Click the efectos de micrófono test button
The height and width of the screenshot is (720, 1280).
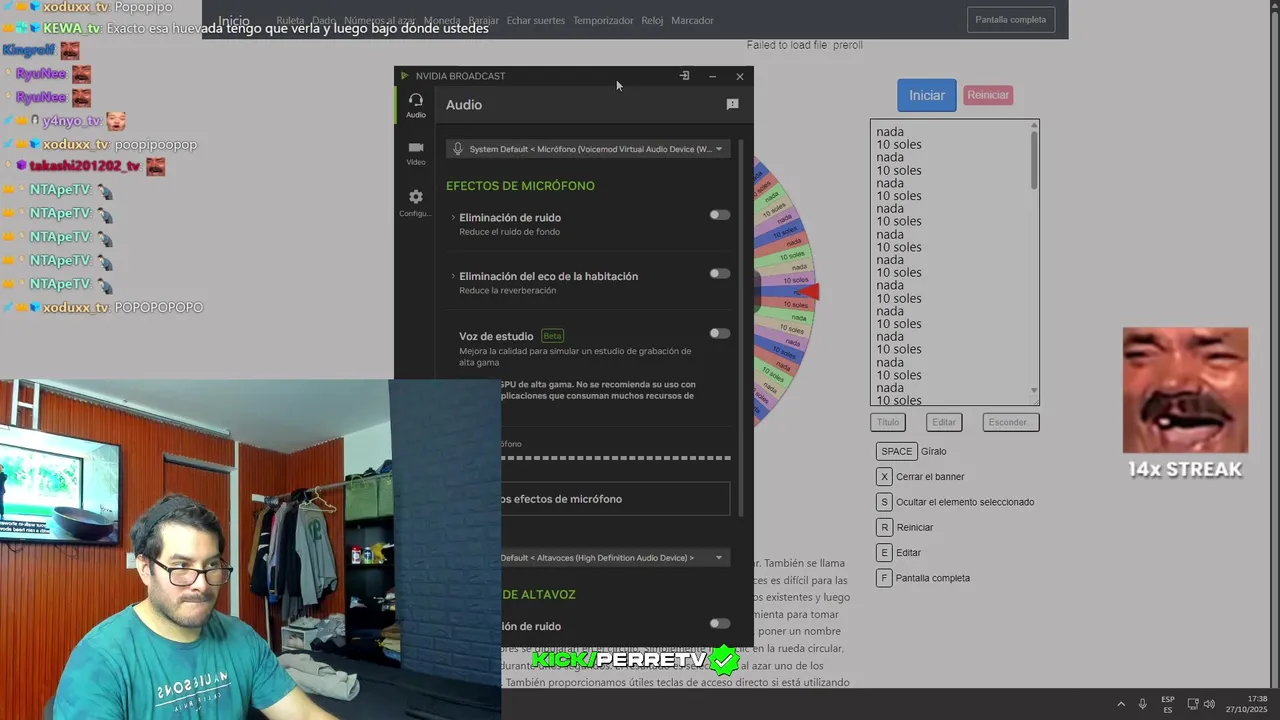click(x=615, y=499)
